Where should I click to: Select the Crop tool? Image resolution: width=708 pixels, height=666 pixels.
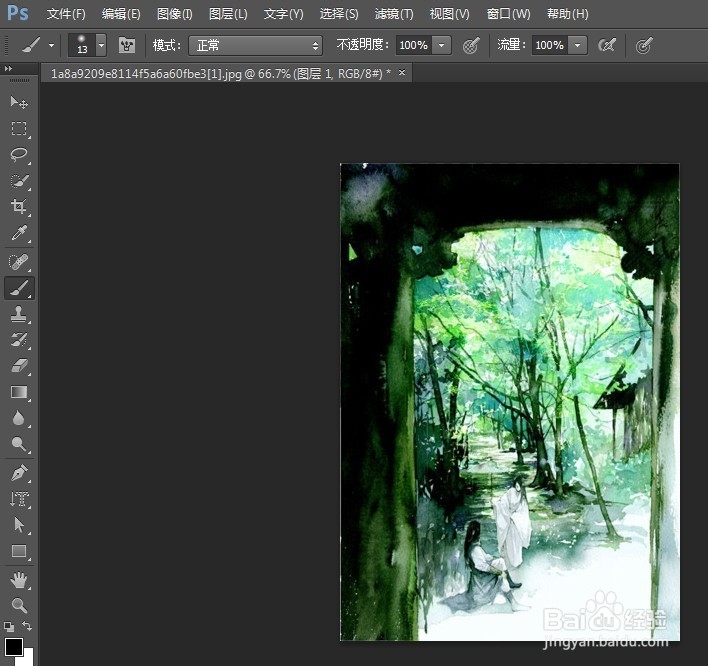(19, 207)
